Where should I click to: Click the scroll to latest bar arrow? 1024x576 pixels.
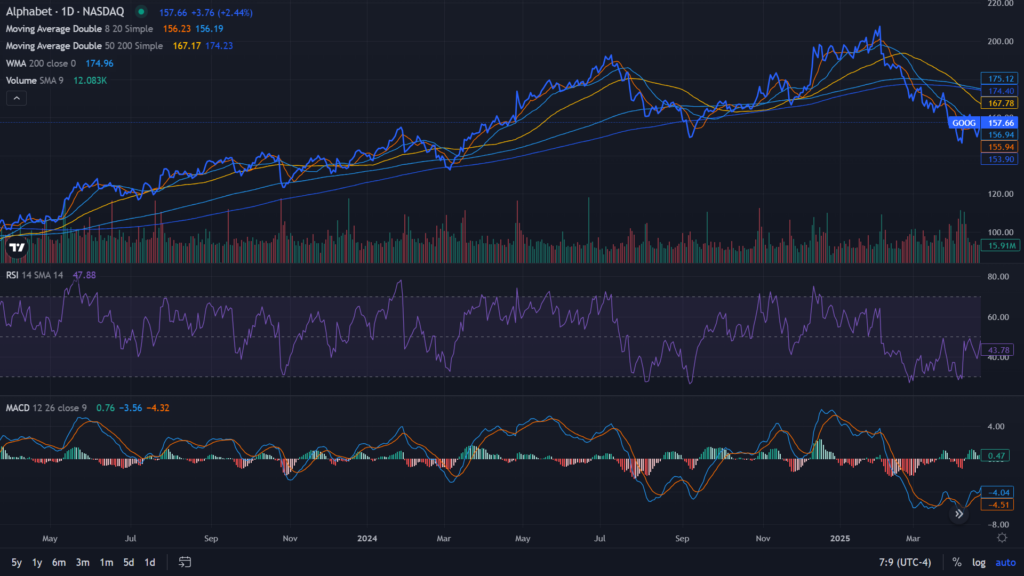959,514
